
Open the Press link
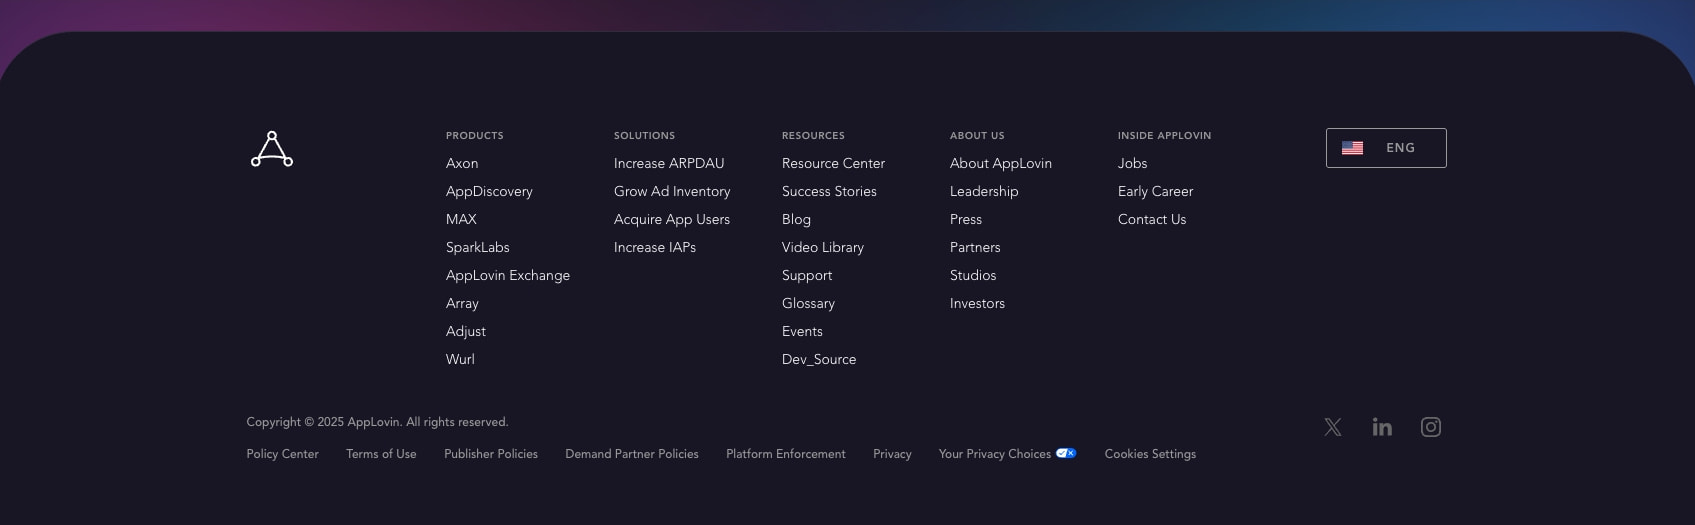966,219
